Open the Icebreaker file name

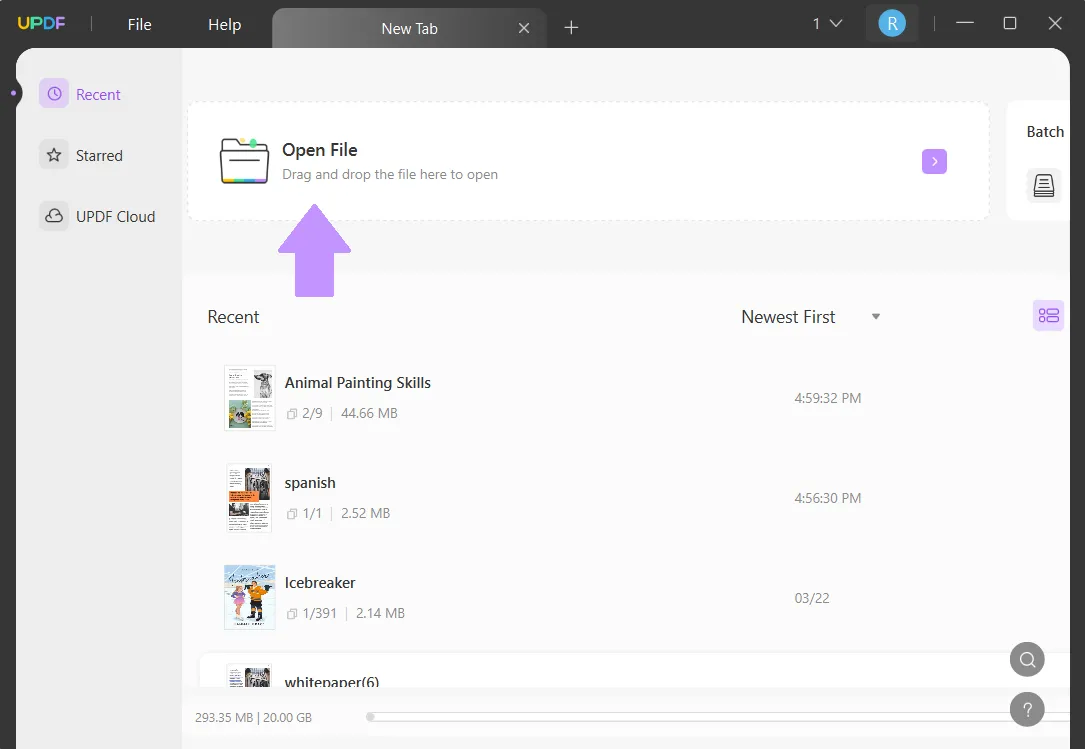tap(320, 583)
